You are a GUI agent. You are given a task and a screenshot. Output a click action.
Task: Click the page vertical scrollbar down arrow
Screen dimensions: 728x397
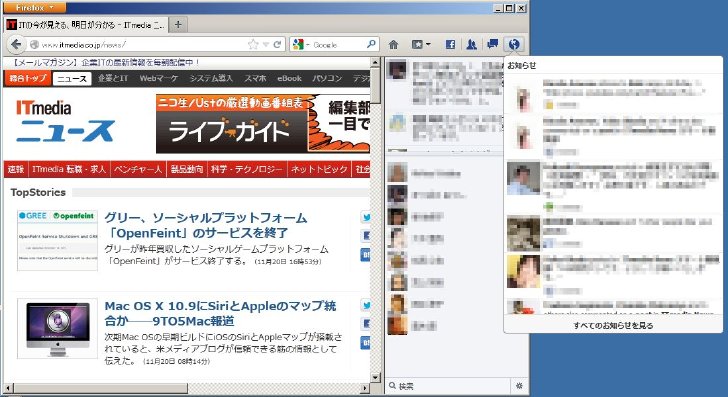375,377
